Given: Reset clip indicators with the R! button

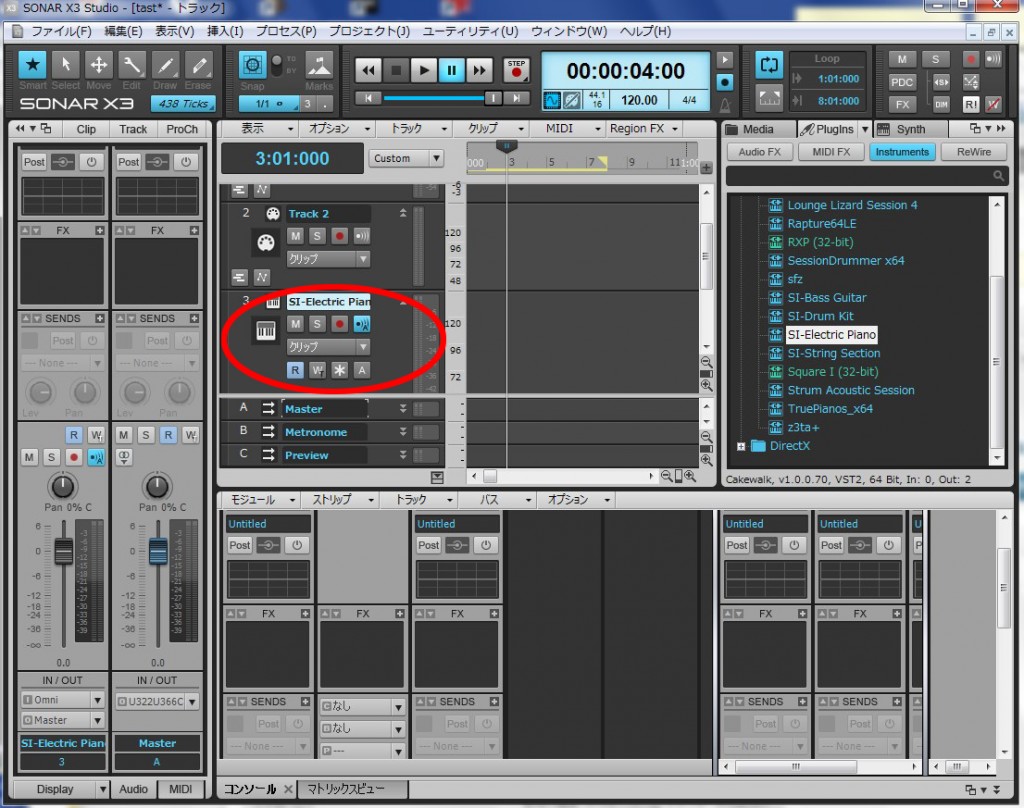Looking at the screenshot, I should click(970, 105).
